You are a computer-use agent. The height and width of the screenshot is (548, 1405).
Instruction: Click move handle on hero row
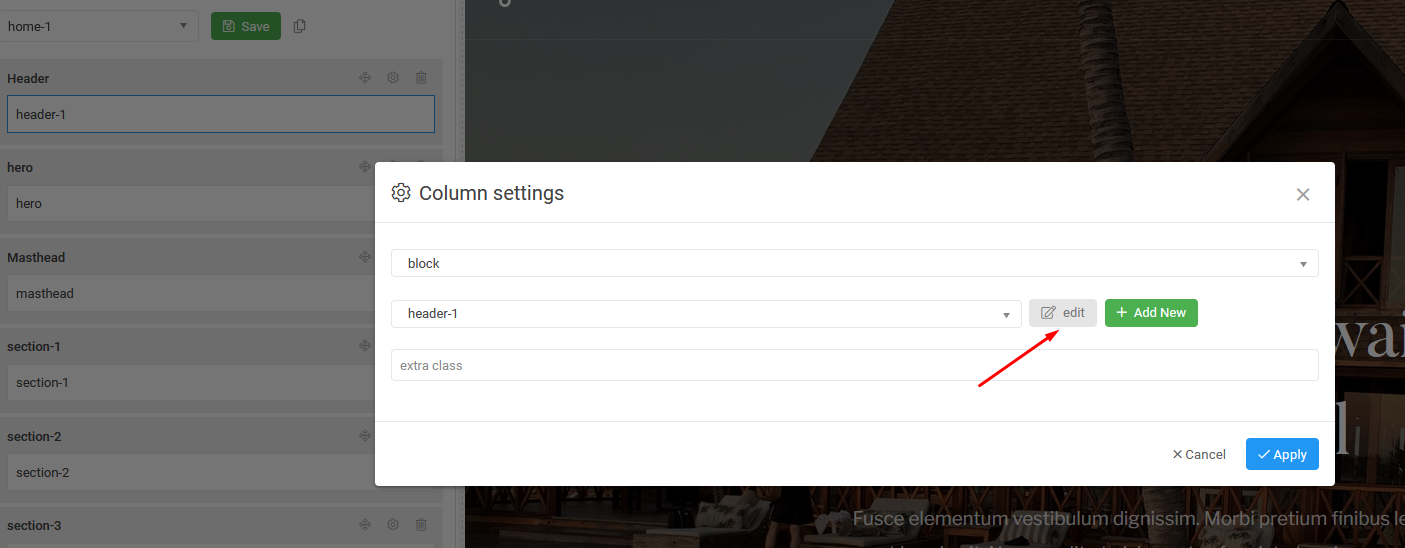(365, 167)
